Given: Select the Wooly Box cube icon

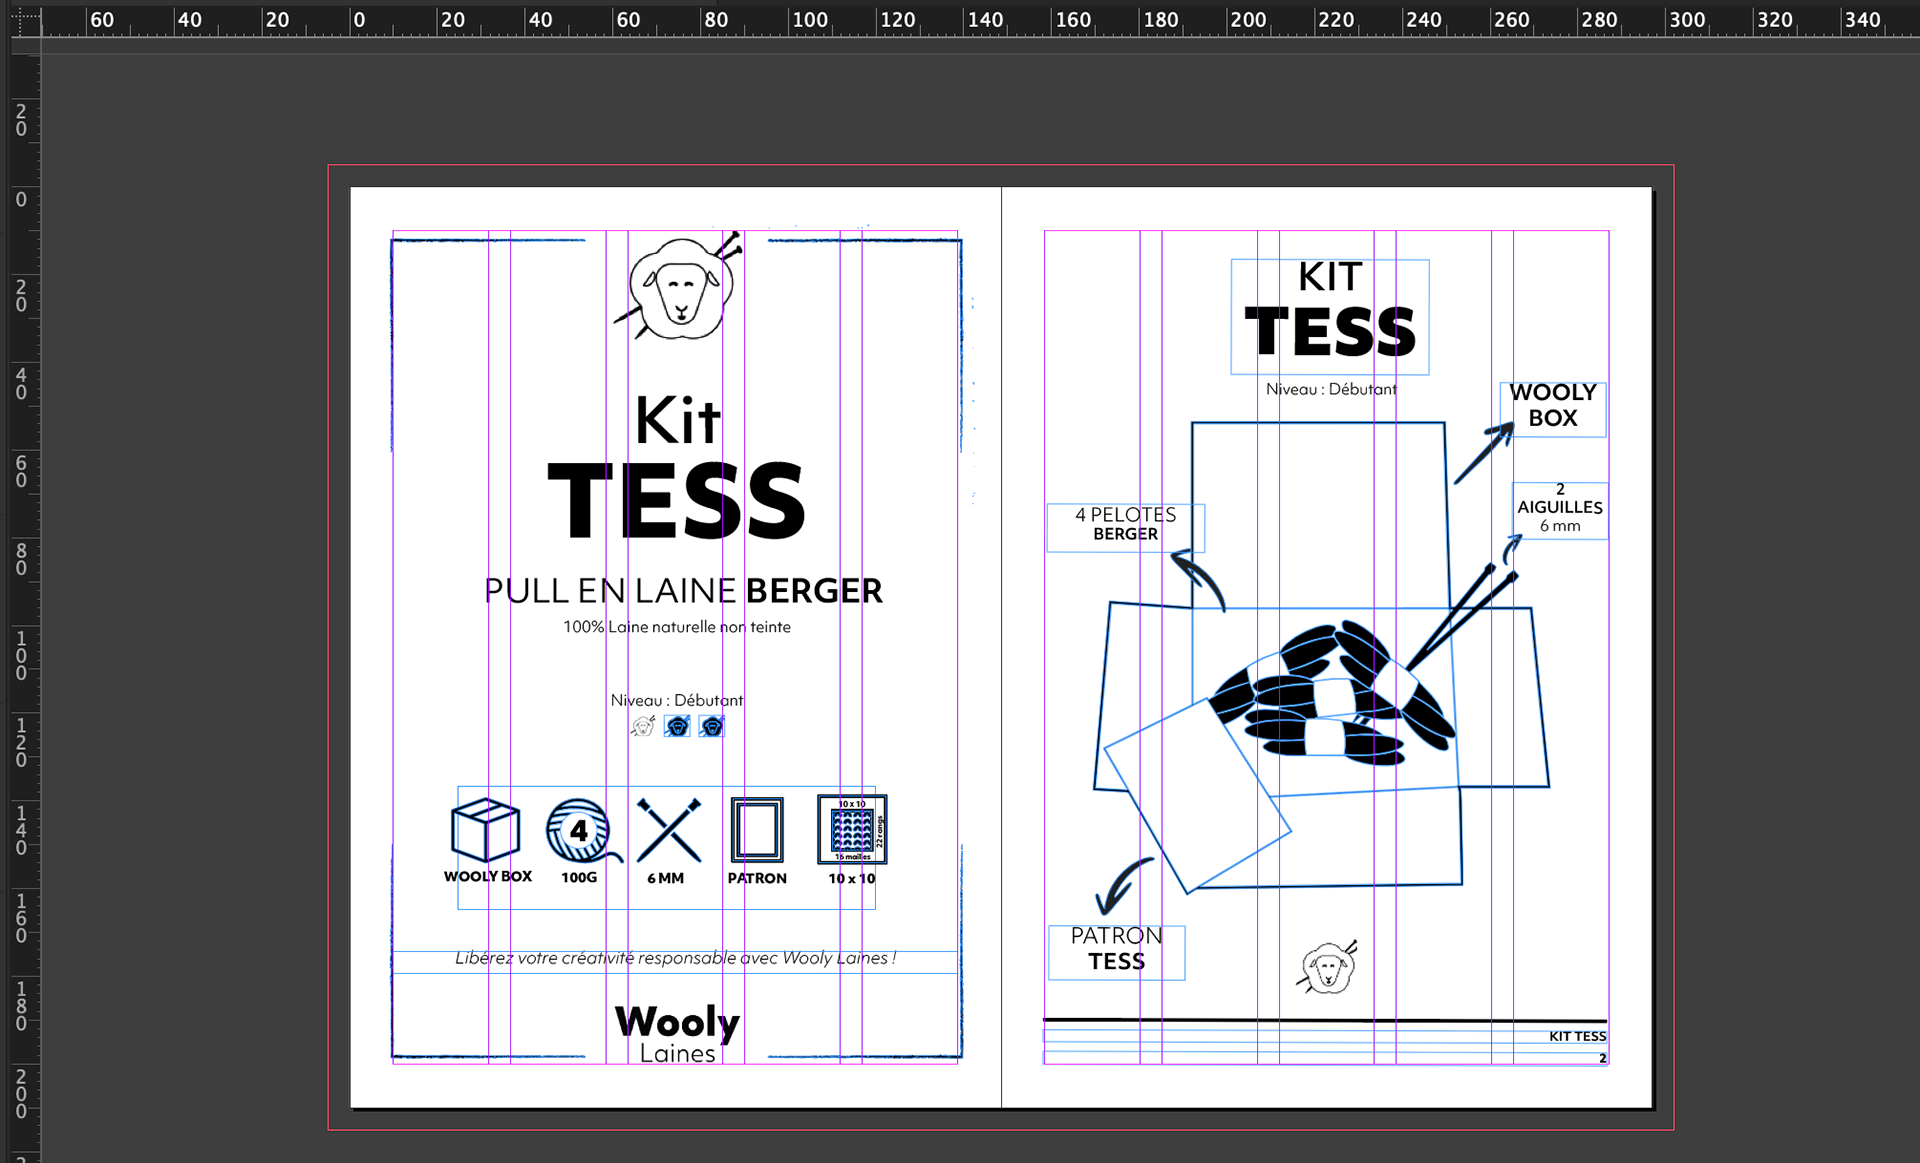Looking at the screenshot, I should 486,830.
